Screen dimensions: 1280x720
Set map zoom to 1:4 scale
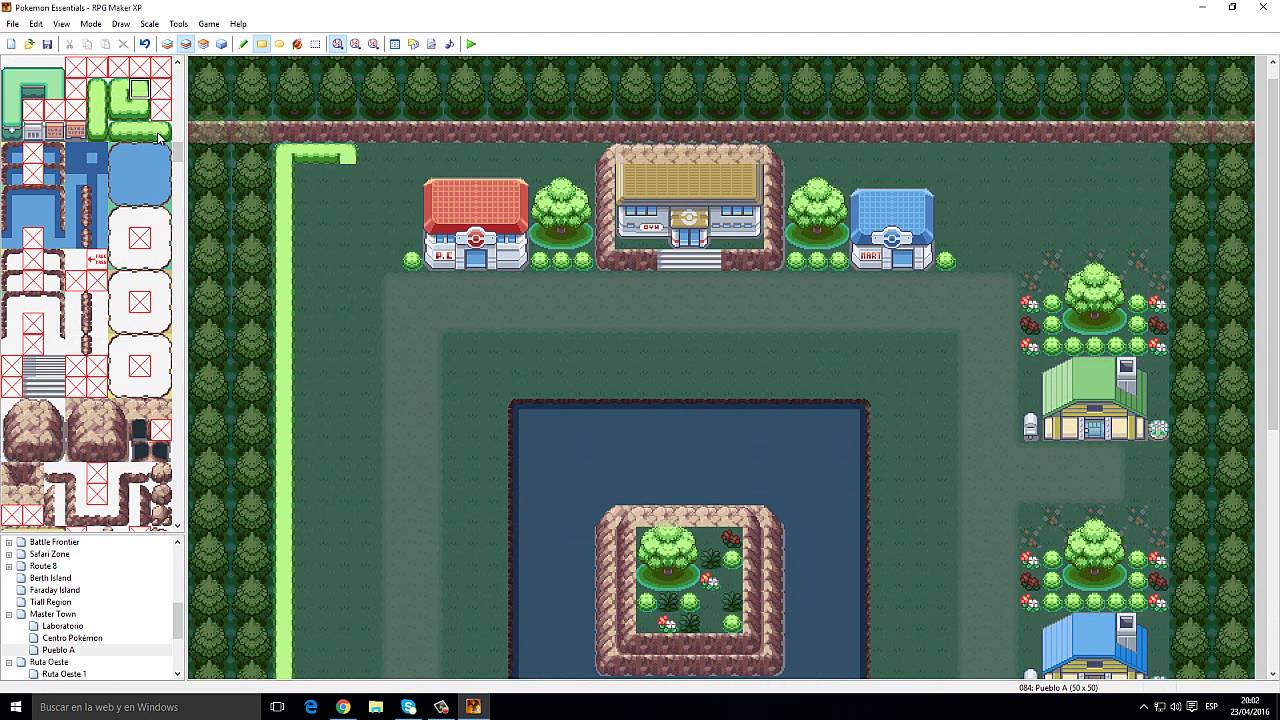point(373,44)
